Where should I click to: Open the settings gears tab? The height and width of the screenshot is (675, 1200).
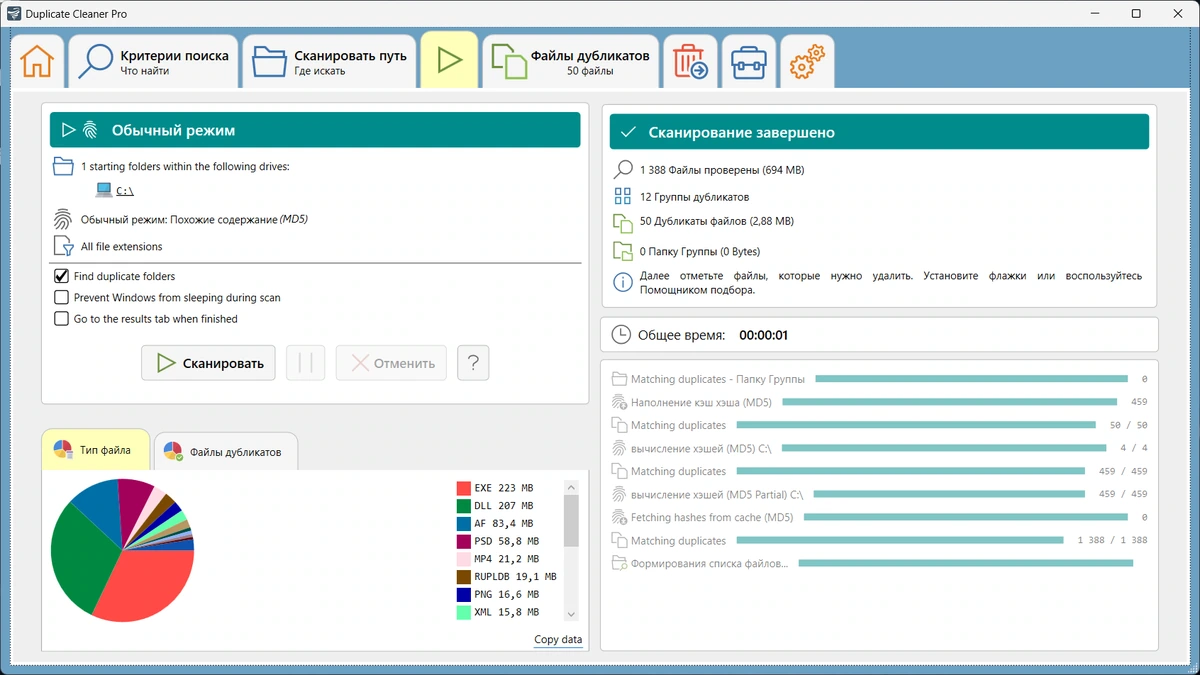tap(807, 61)
